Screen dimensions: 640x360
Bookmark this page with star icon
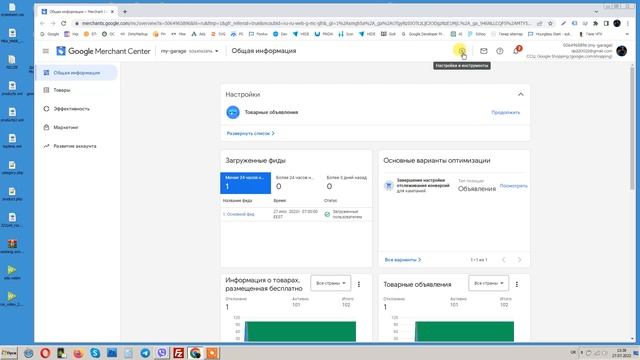click(x=550, y=23)
